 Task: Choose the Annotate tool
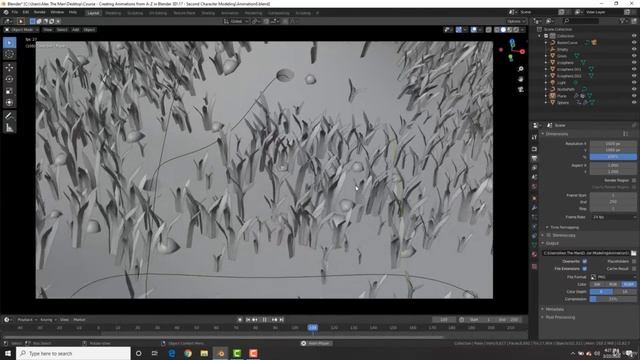9,116
